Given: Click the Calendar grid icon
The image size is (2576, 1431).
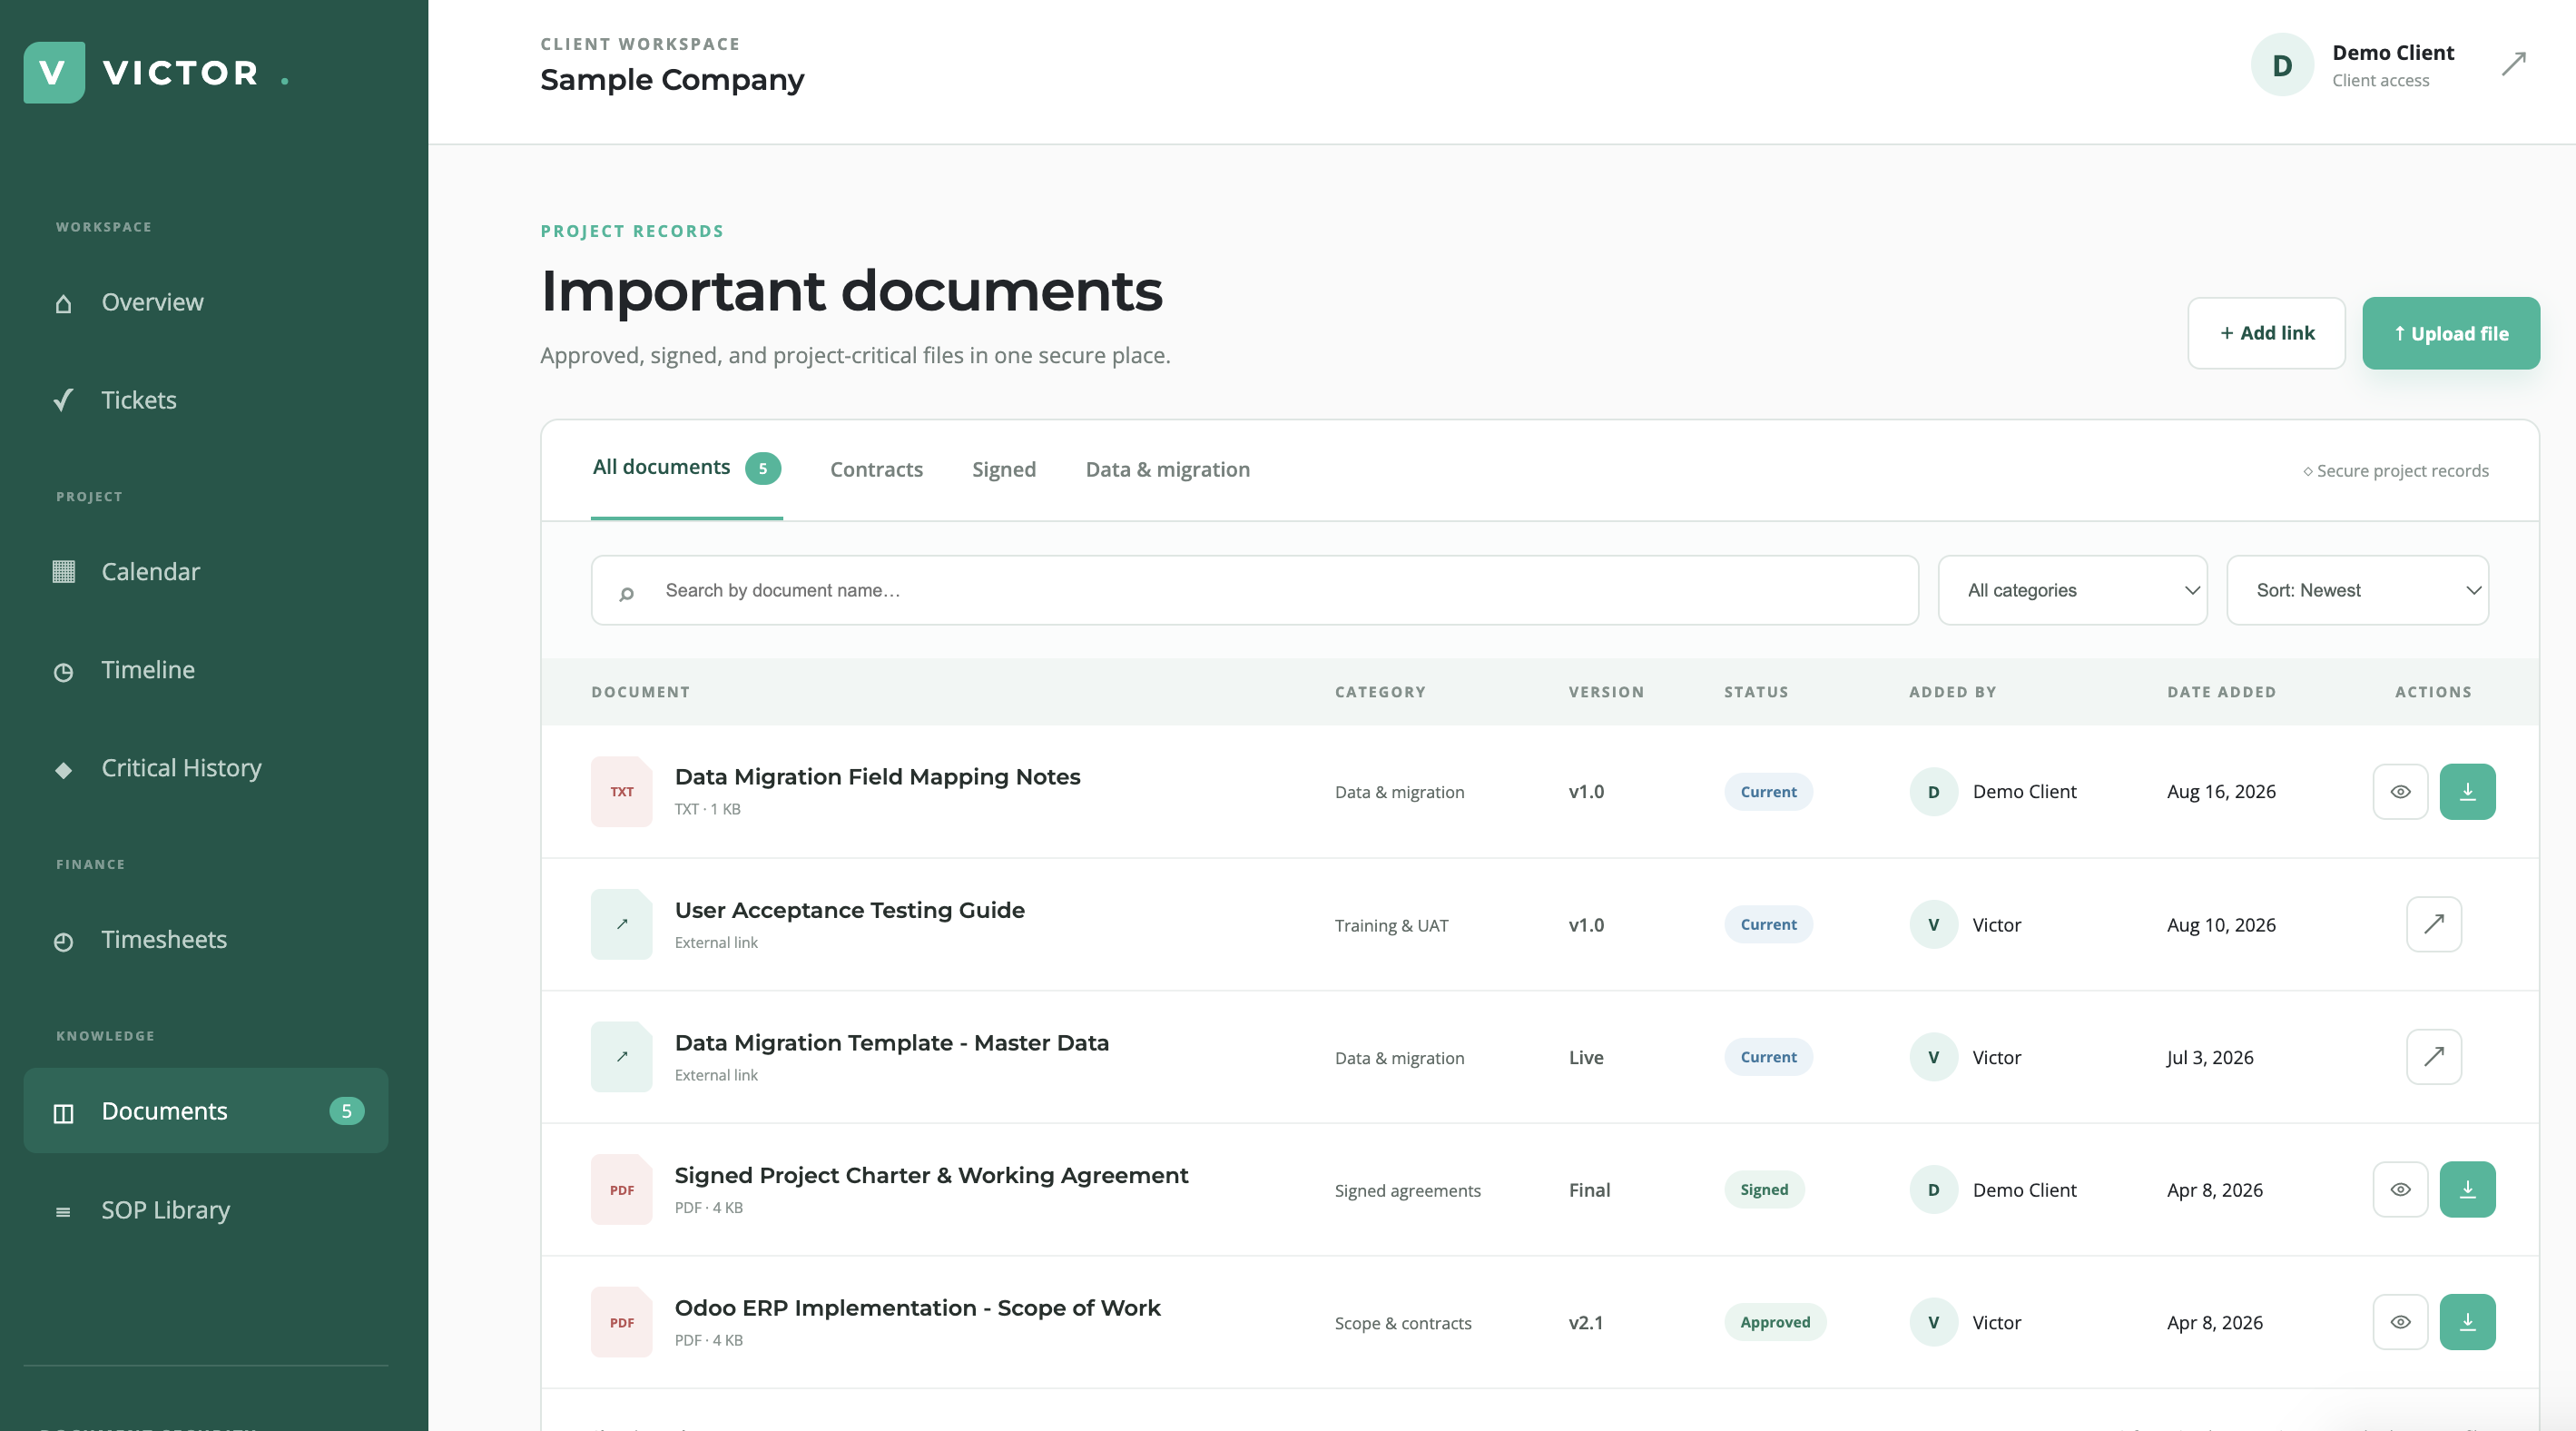Looking at the screenshot, I should pos(63,571).
